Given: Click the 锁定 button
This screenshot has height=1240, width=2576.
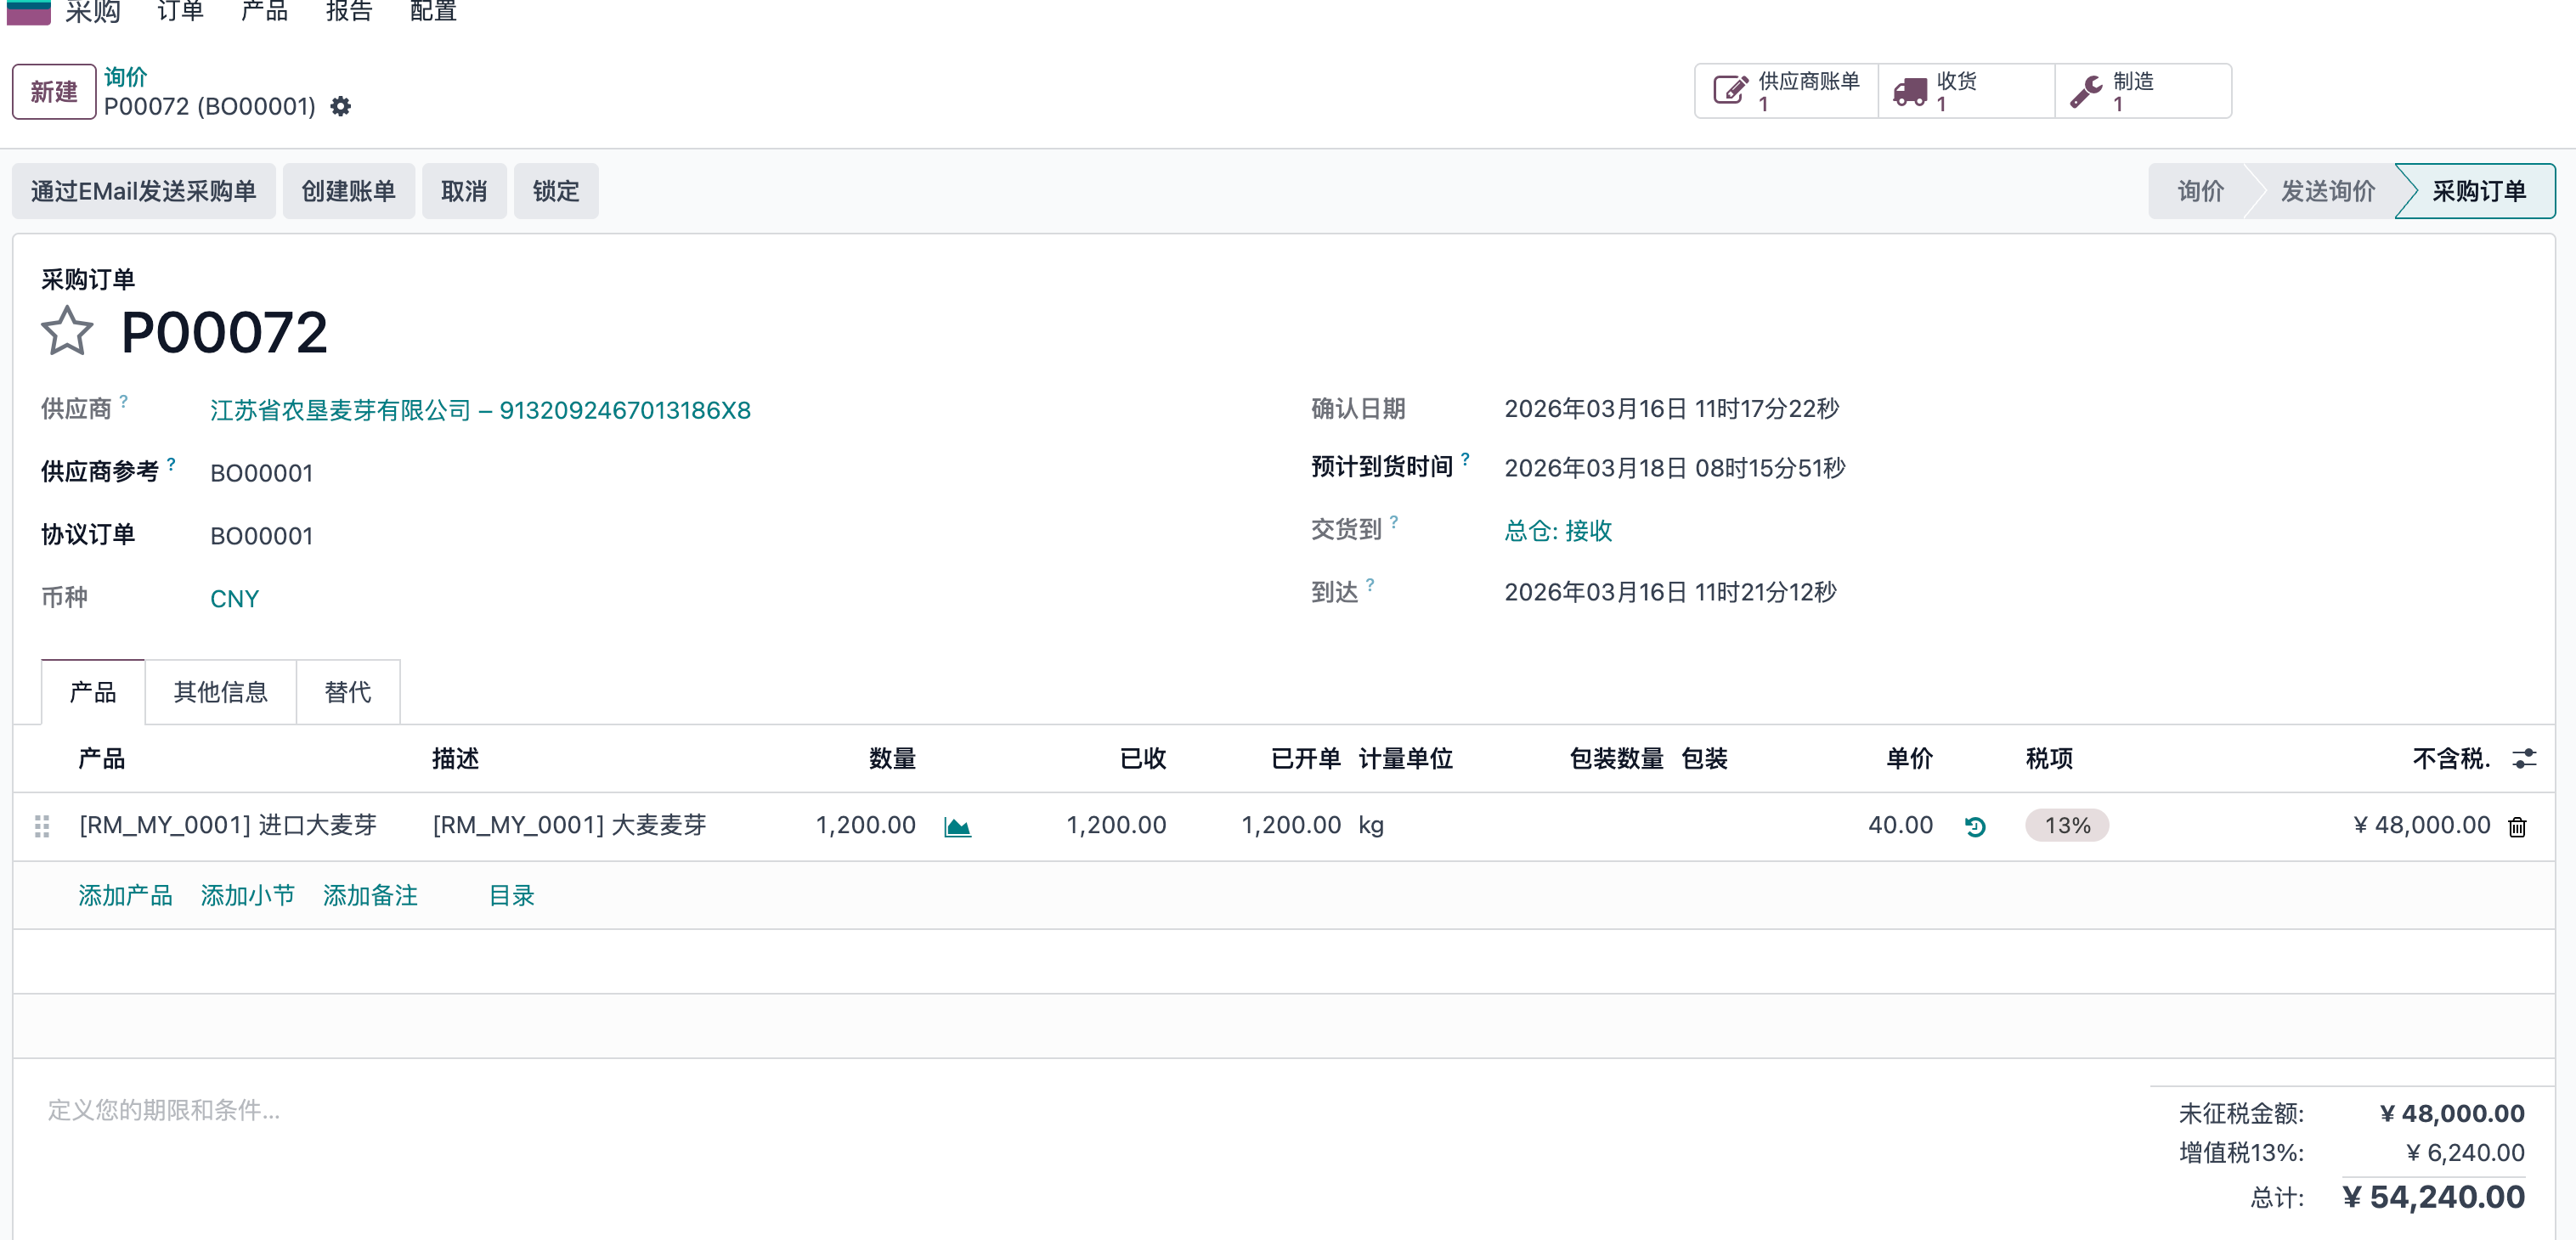Looking at the screenshot, I should click(556, 191).
